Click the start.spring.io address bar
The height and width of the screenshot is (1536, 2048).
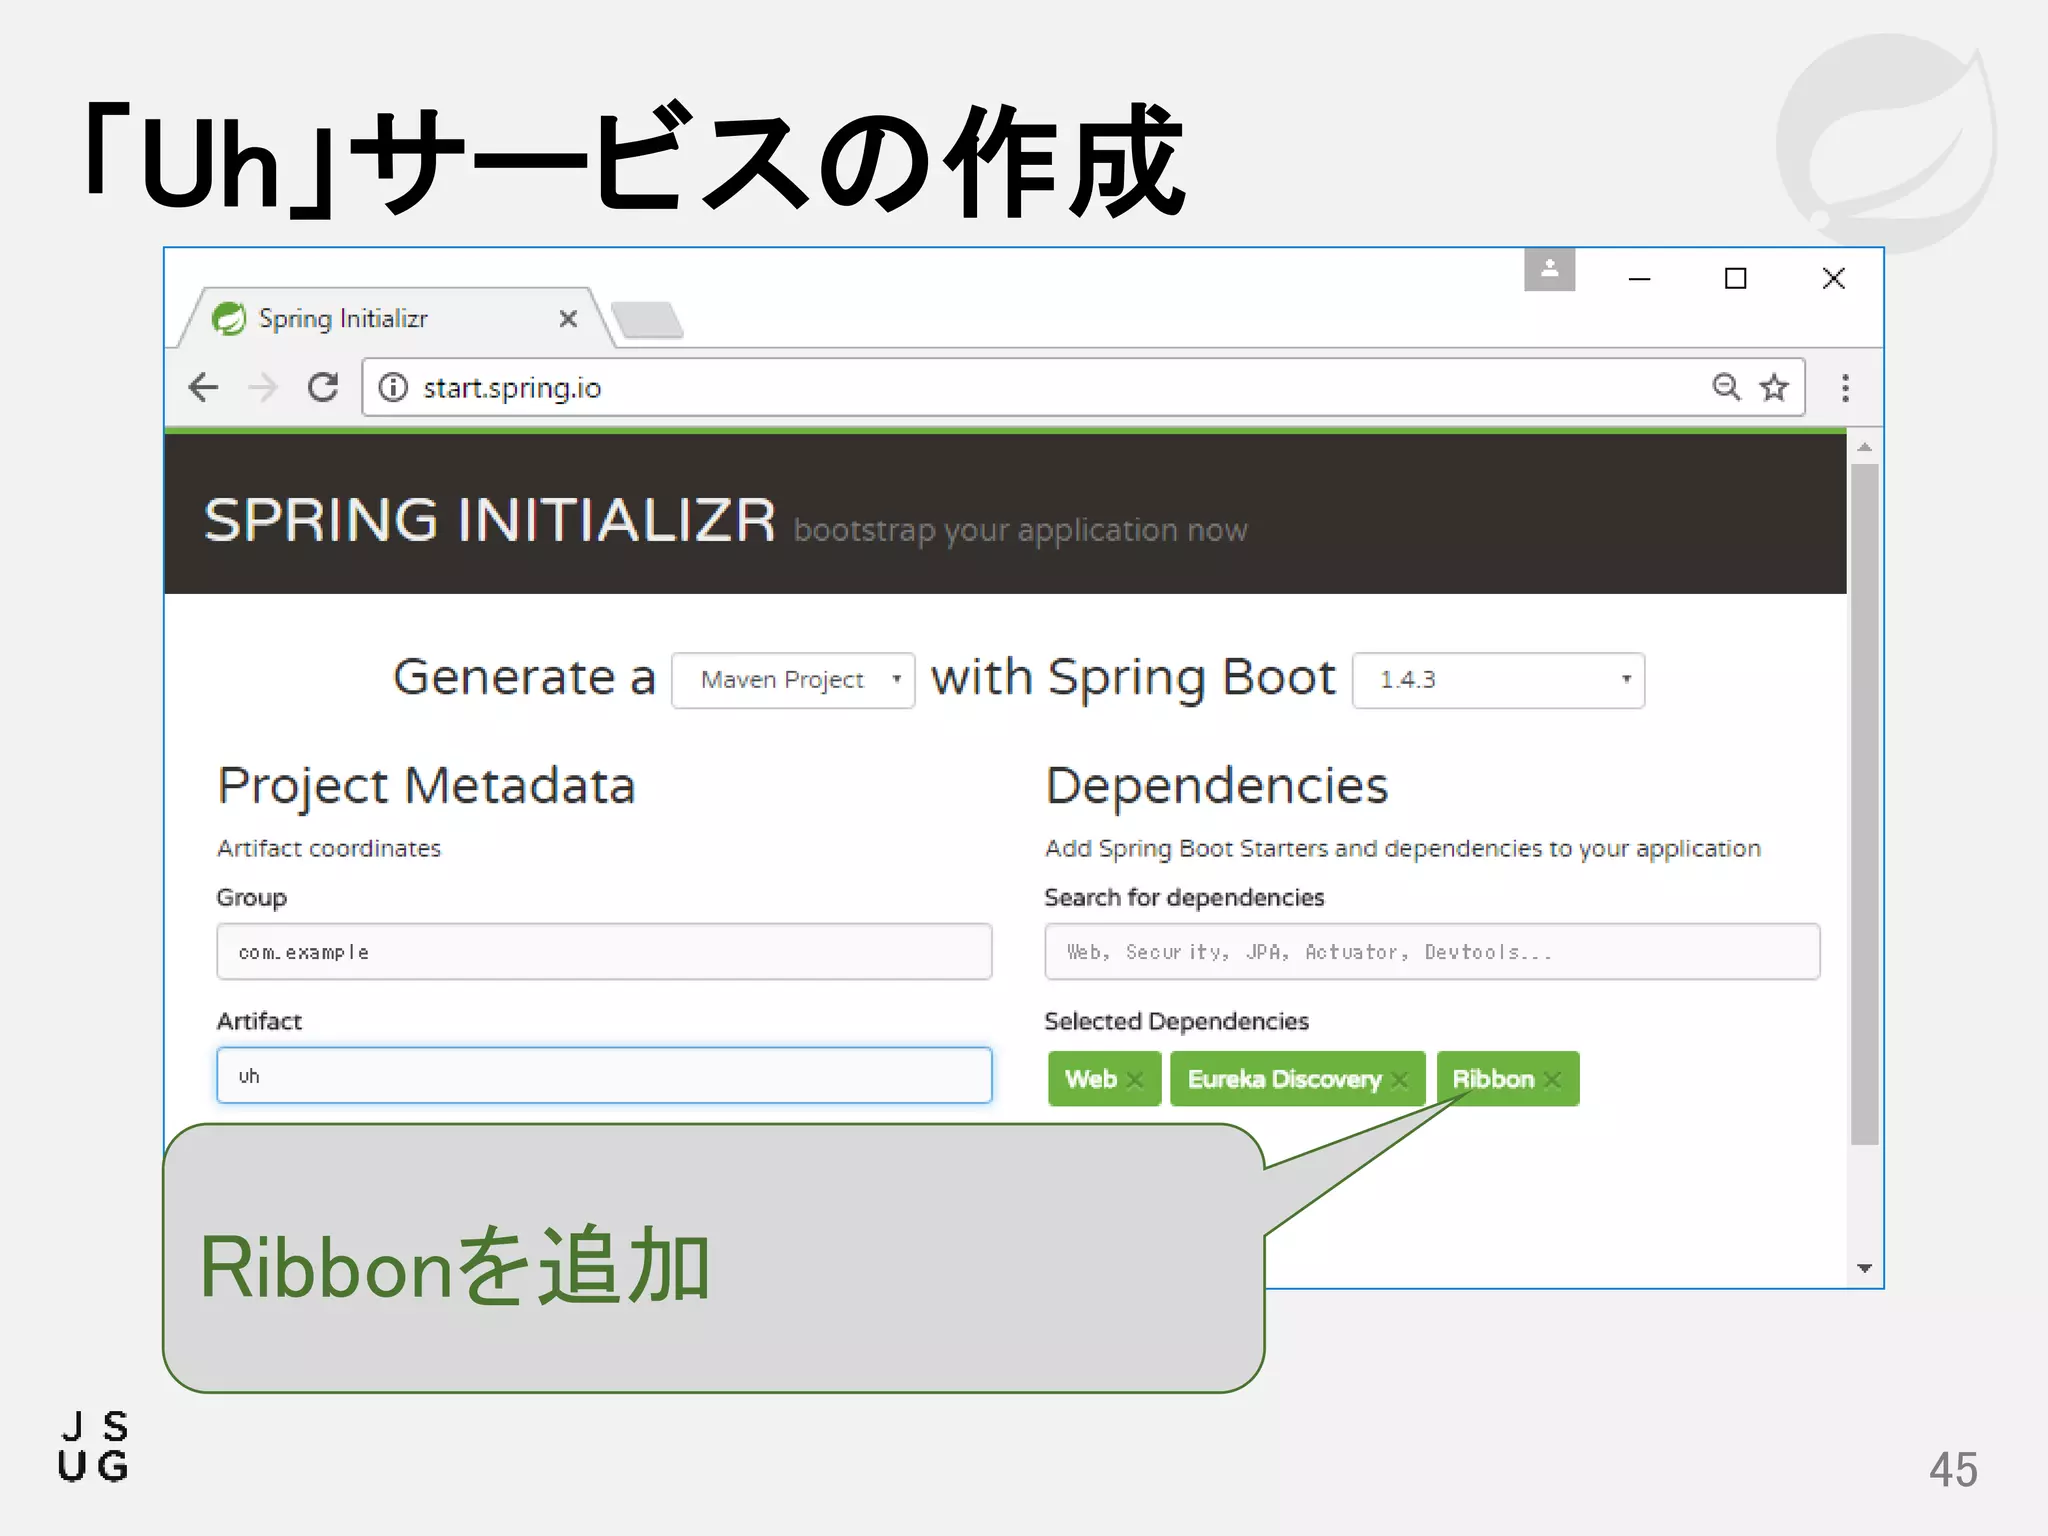1083,387
